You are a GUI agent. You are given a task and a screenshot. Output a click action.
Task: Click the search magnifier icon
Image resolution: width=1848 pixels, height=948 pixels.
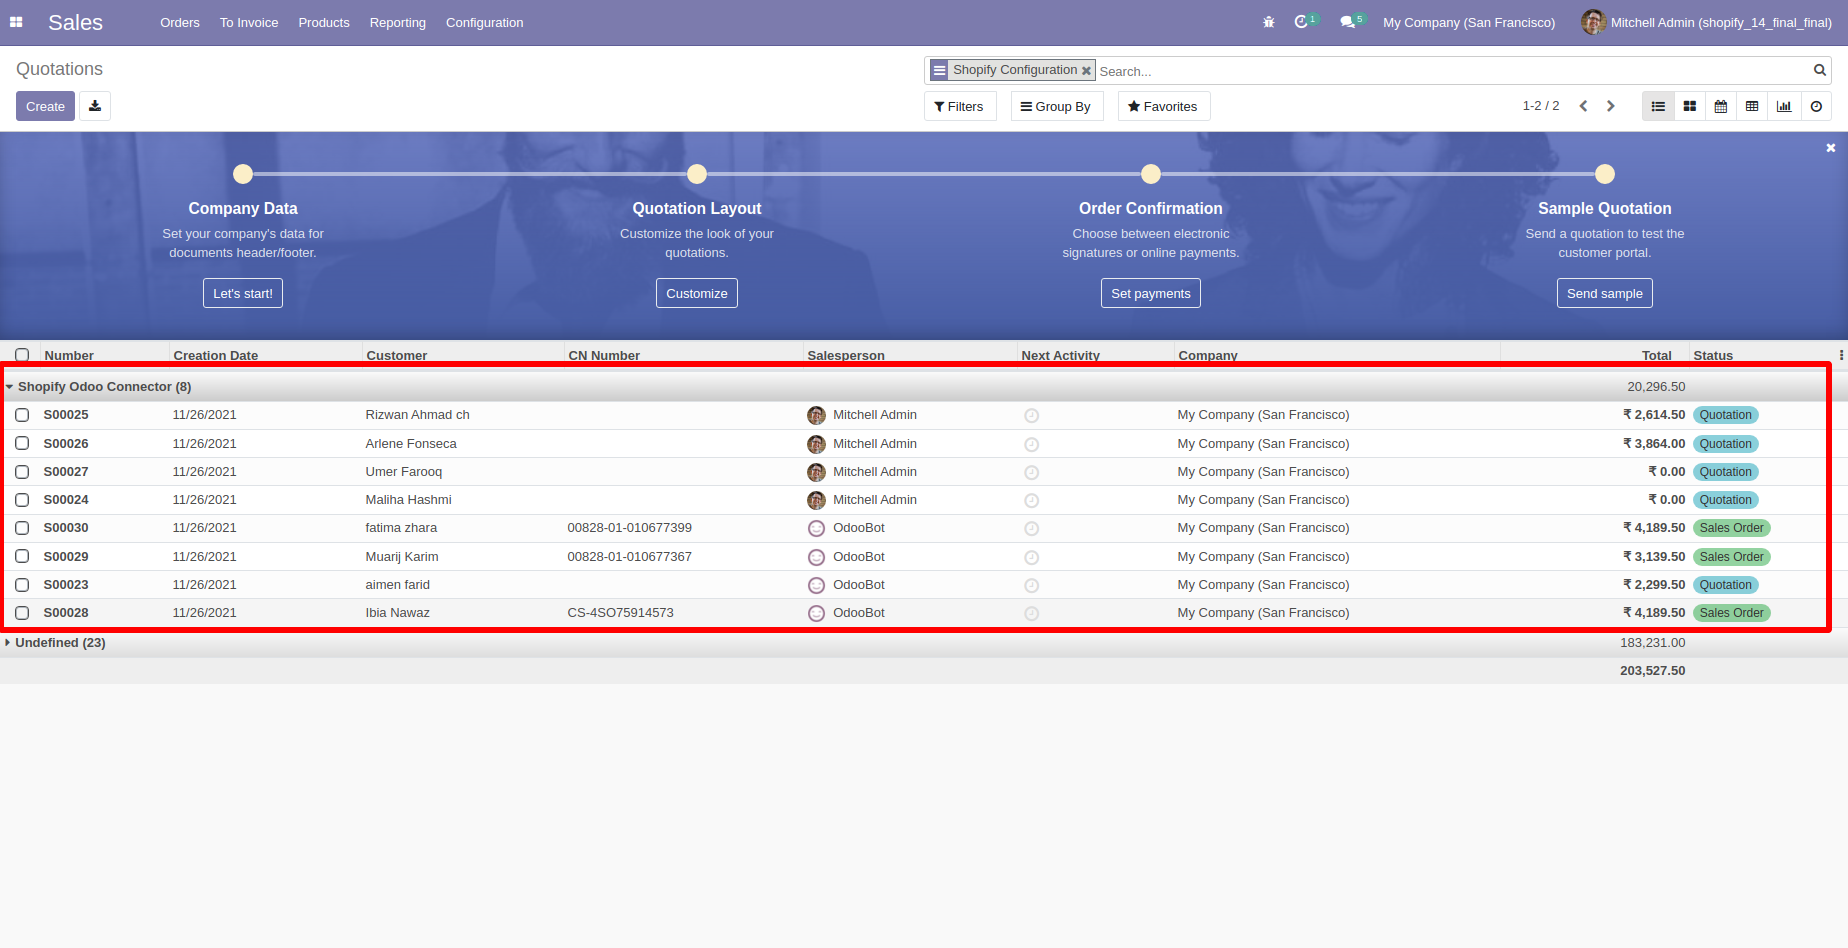click(1820, 70)
